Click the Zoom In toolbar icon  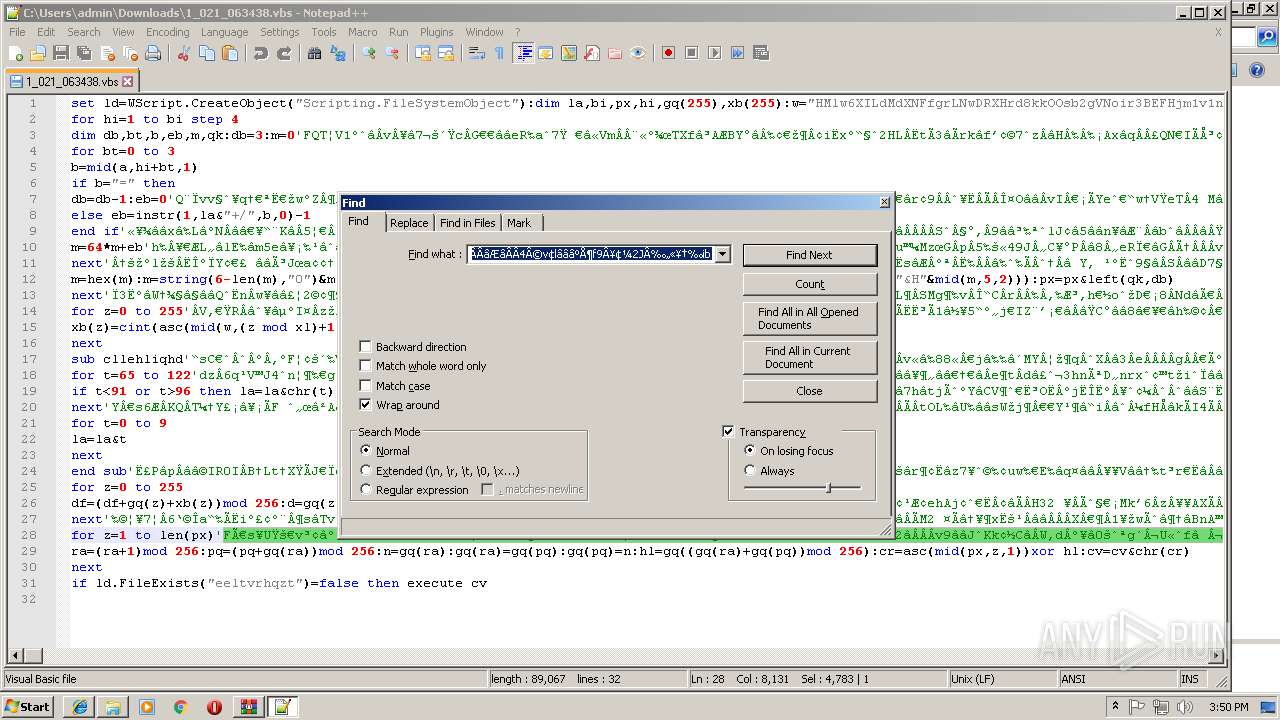click(369, 53)
